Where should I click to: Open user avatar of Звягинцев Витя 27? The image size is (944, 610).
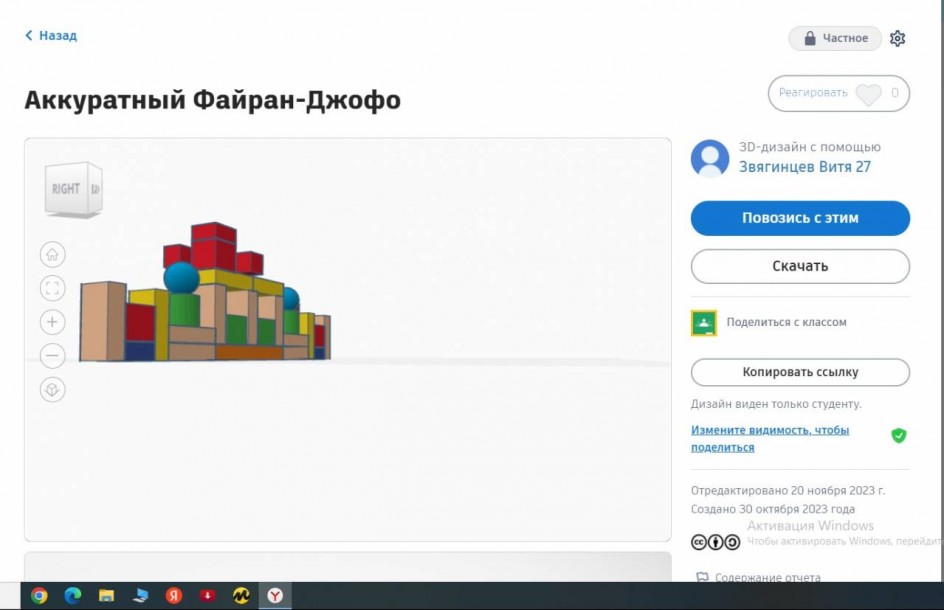710,158
